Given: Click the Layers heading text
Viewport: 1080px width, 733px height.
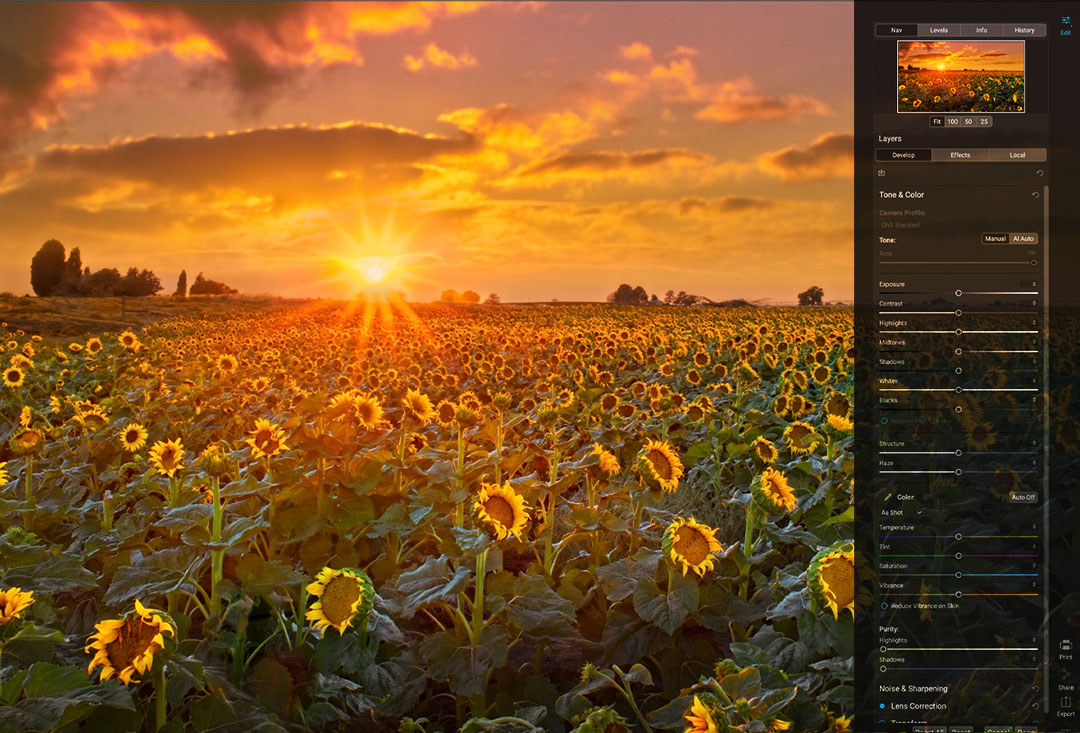Looking at the screenshot, I should (890, 138).
